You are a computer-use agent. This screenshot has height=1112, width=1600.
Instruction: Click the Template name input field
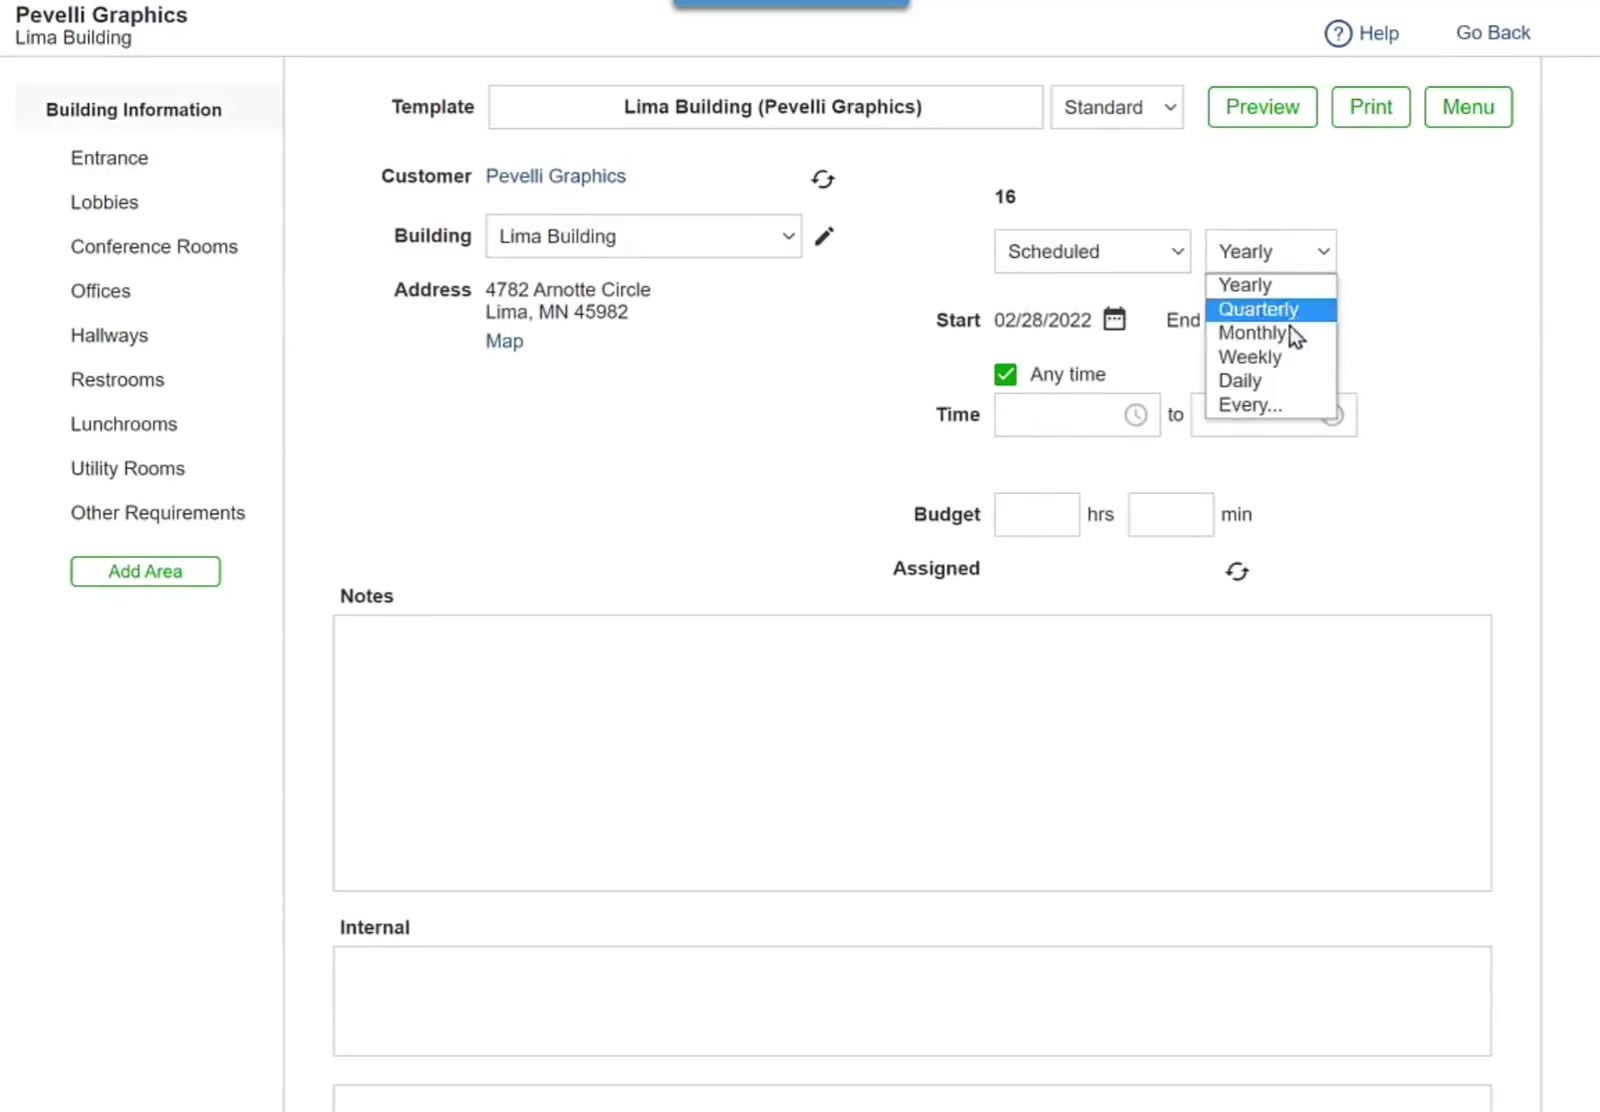[x=766, y=107]
